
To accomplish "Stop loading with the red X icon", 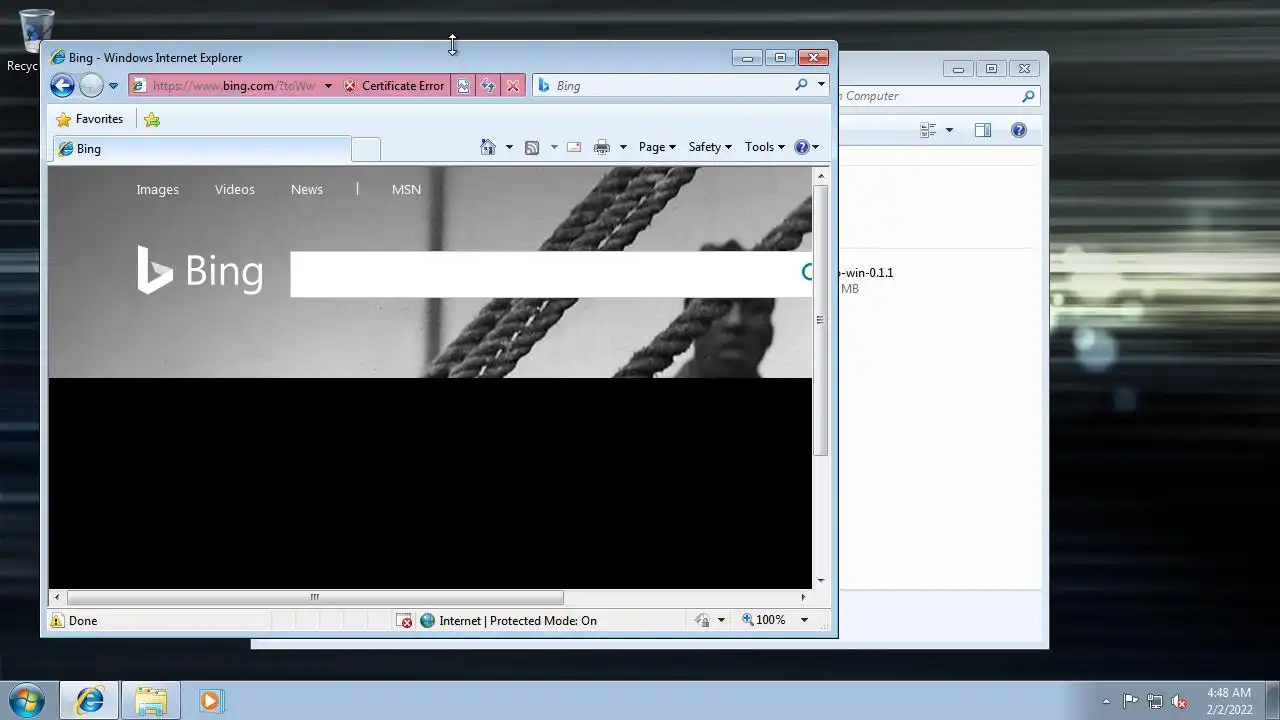I will [x=513, y=86].
